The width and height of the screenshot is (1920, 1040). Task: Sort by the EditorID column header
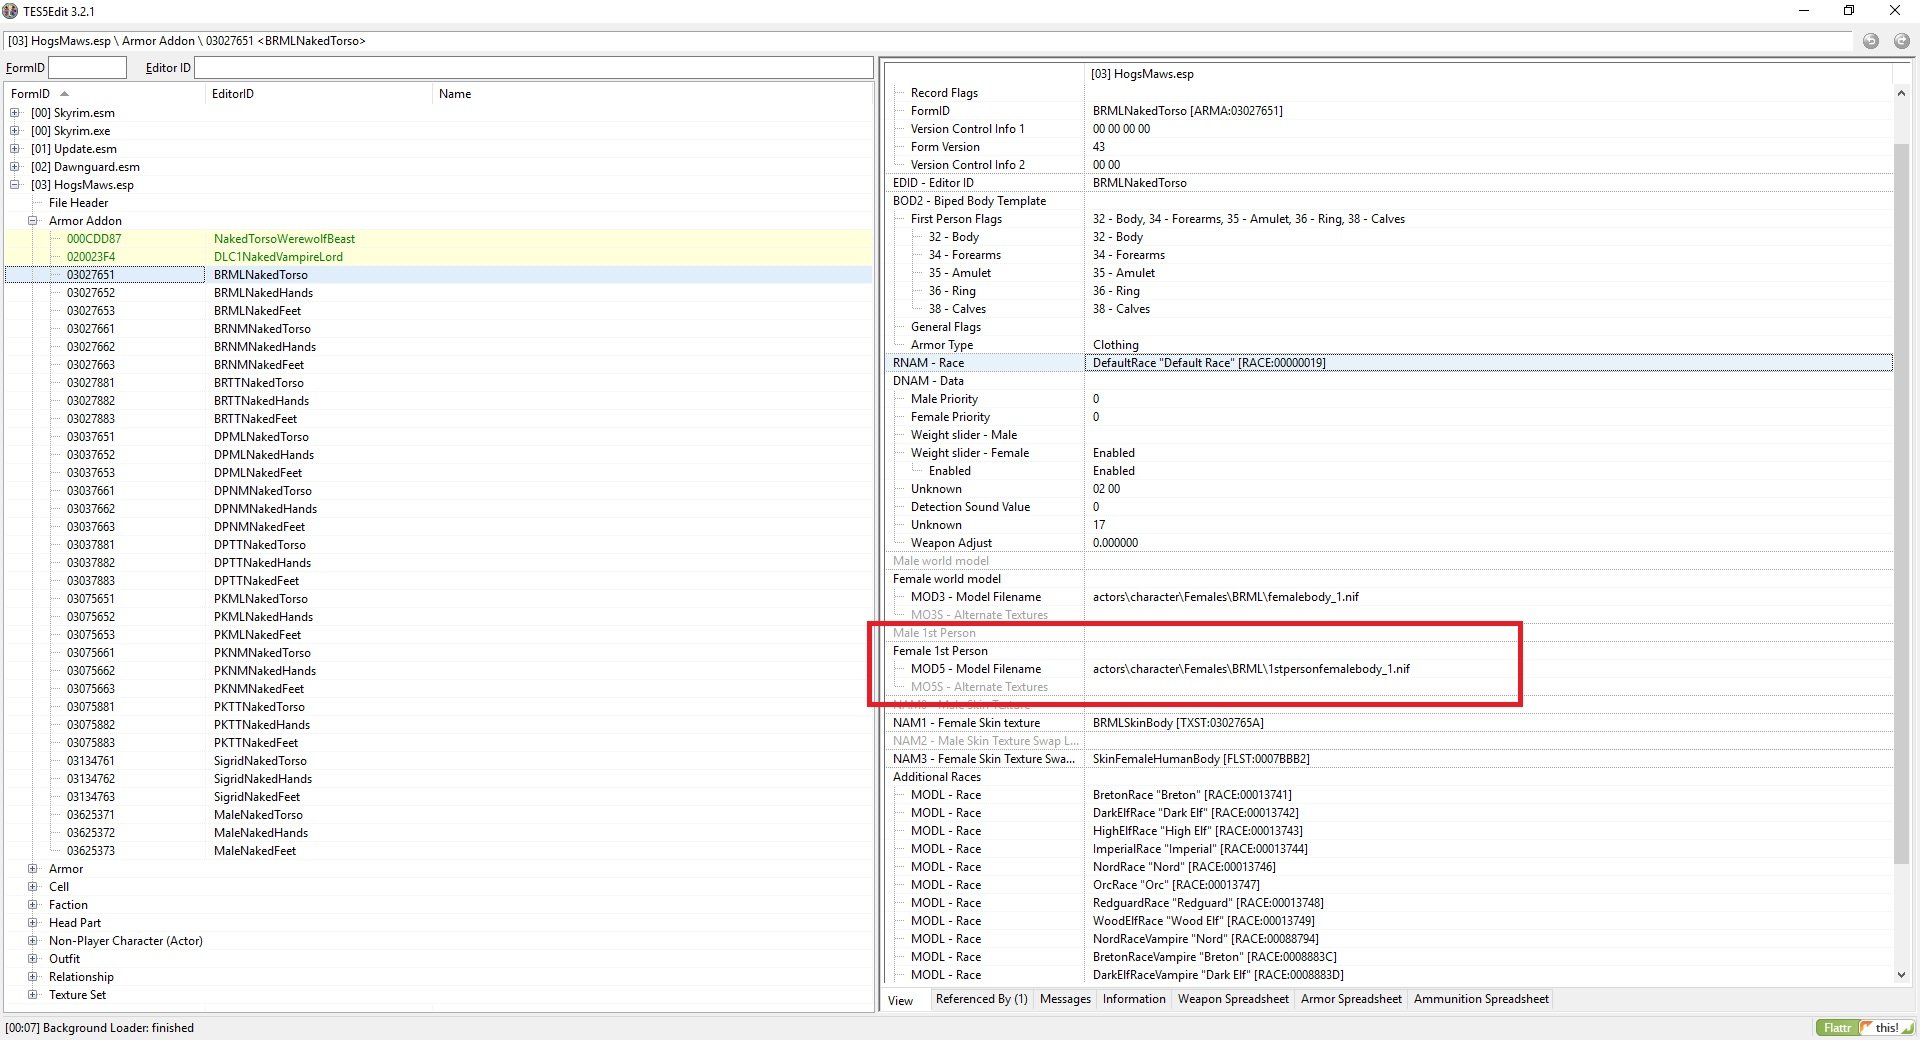coord(318,94)
